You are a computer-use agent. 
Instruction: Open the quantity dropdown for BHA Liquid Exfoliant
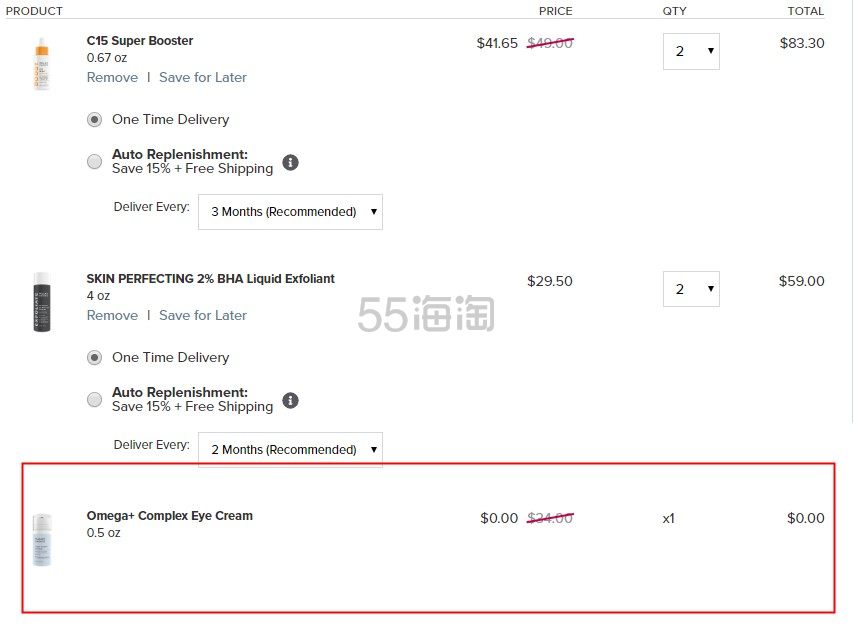click(691, 289)
